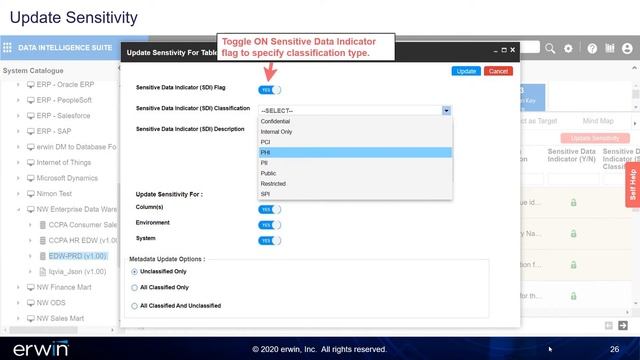Select the Unclassified Only radio button
Image resolution: width=640 pixels, height=360 pixels.
click(x=134, y=271)
